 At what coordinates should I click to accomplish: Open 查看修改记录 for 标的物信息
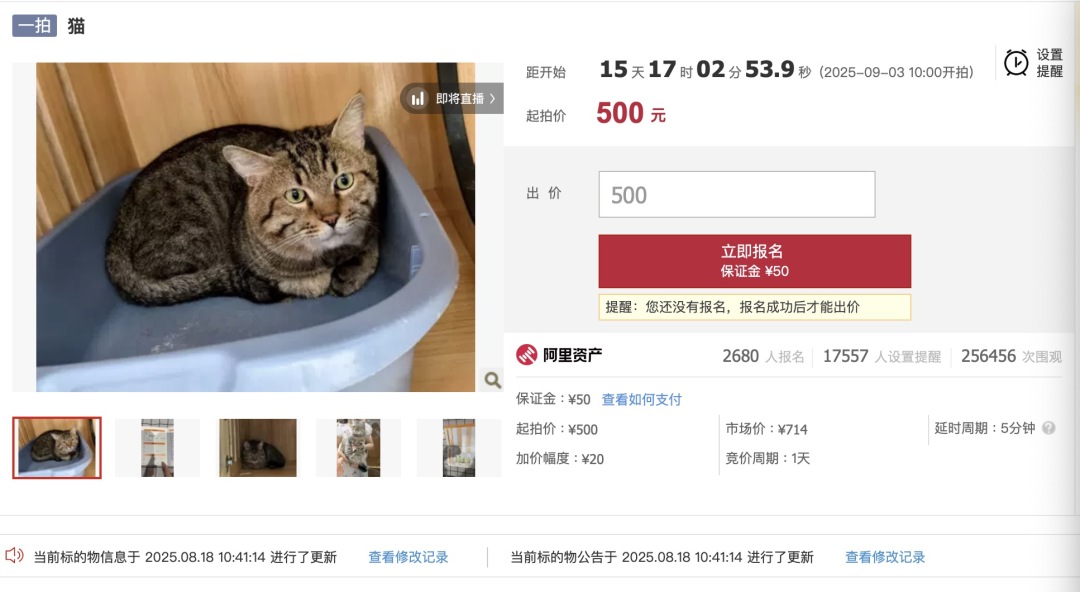tap(408, 557)
